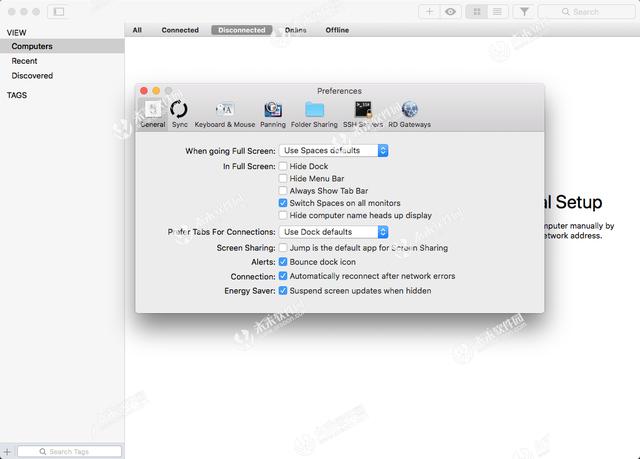The height and width of the screenshot is (459, 640).
Task: Click the add tag plus button
Action: [8, 452]
